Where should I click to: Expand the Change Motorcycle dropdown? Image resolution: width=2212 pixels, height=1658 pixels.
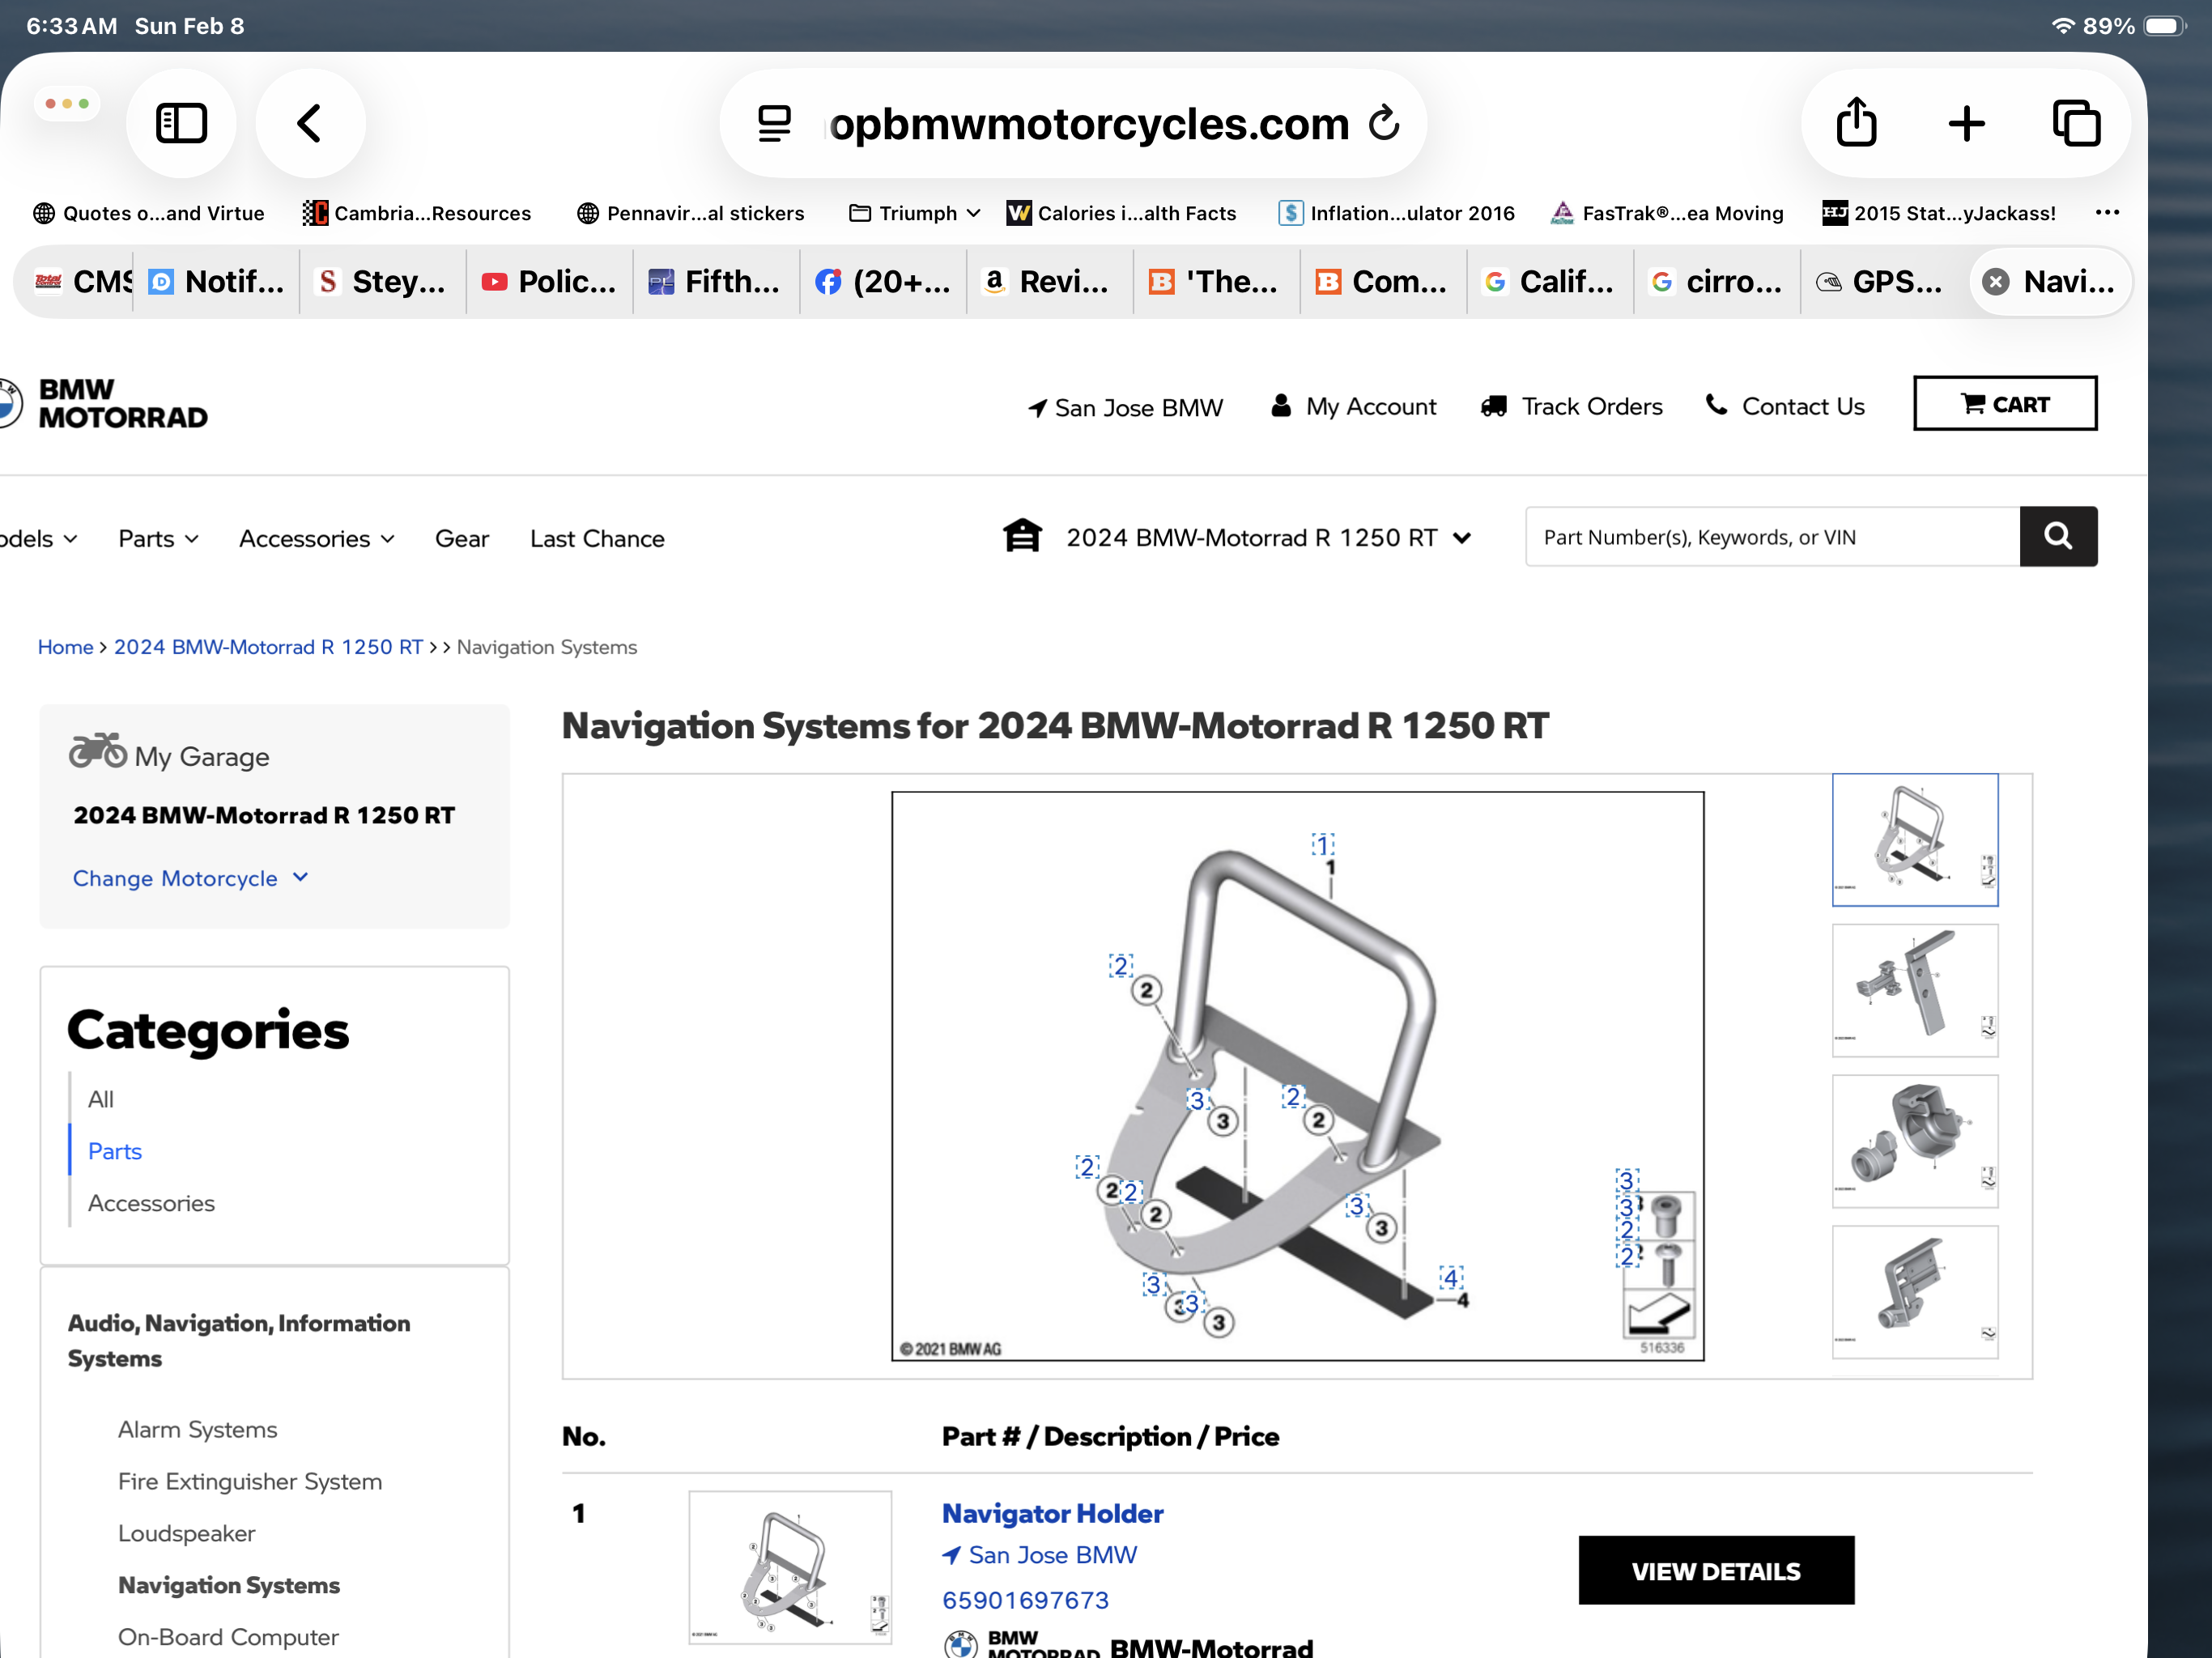[190, 878]
